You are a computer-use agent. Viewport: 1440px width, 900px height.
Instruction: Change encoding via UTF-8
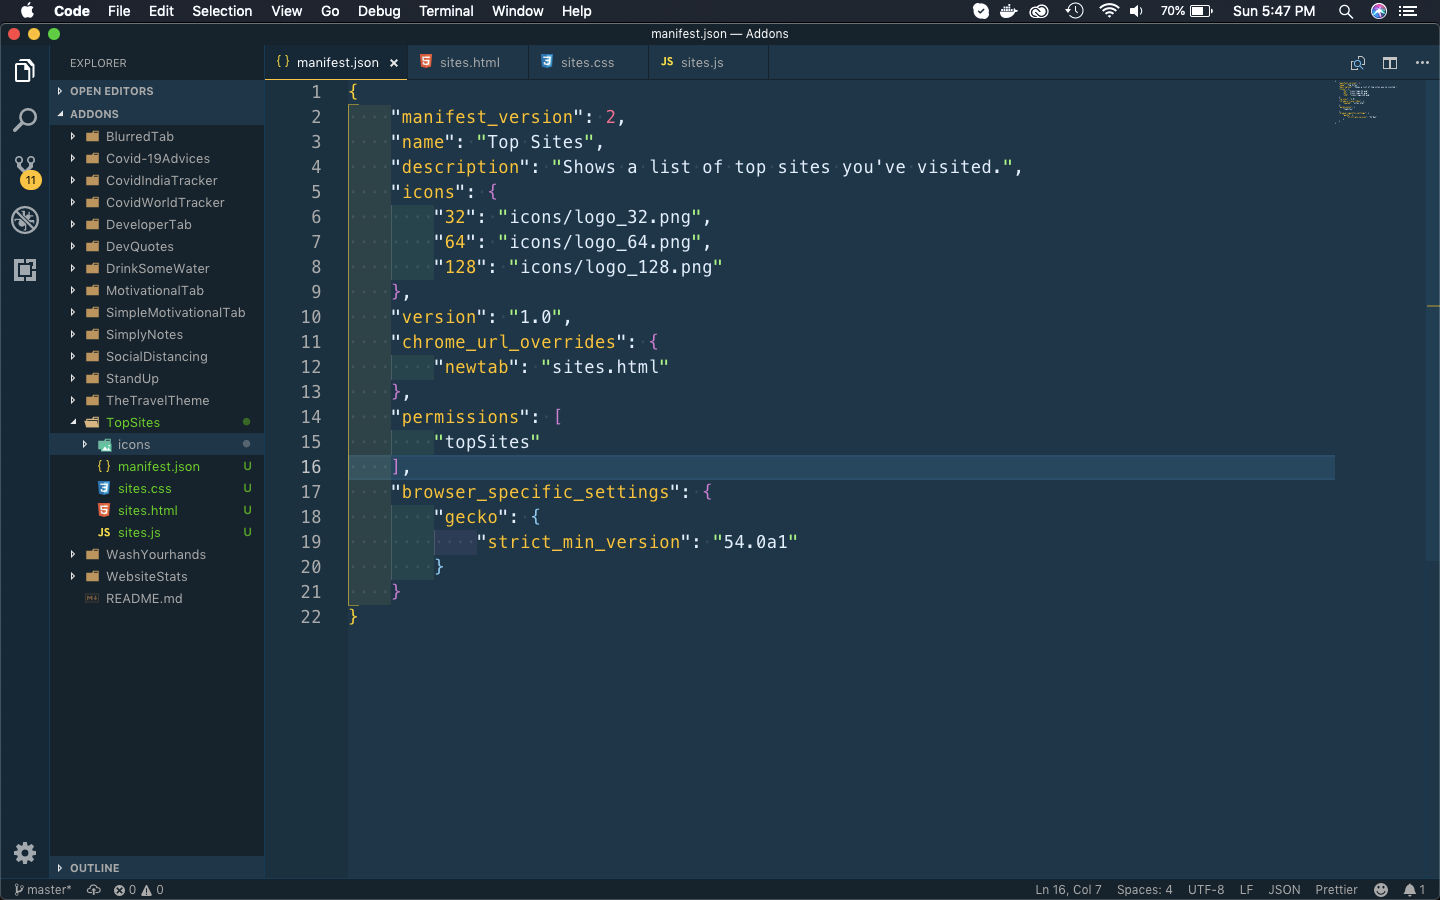pyautogui.click(x=1206, y=890)
